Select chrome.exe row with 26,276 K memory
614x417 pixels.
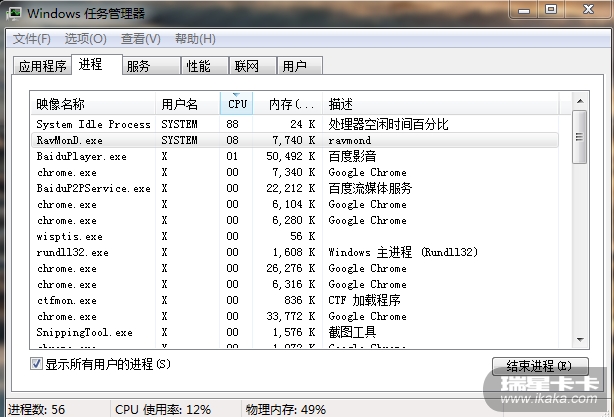tap(294, 268)
